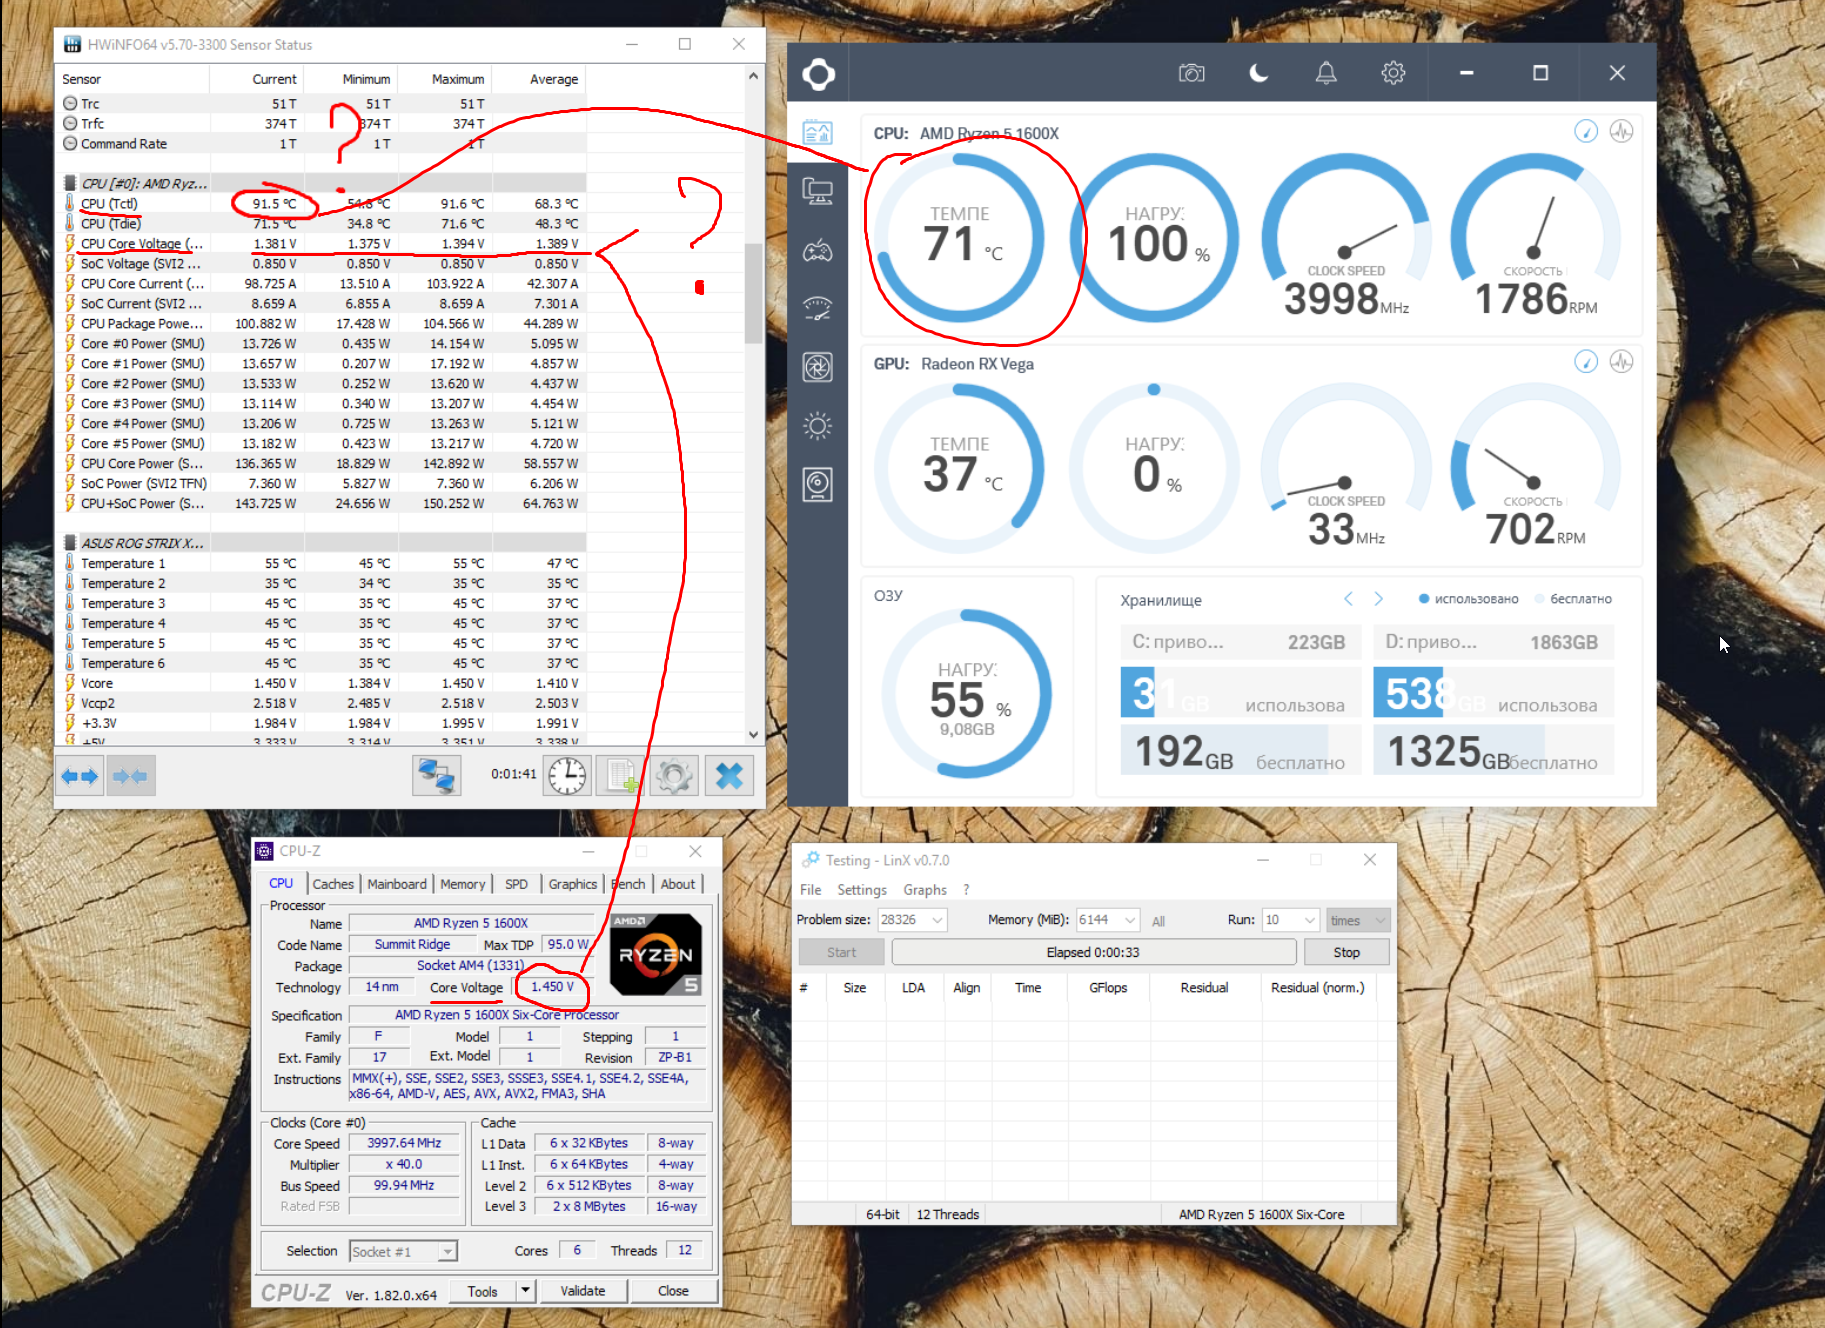Switch to the Graphics tab in CPU-Z

click(x=572, y=884)
